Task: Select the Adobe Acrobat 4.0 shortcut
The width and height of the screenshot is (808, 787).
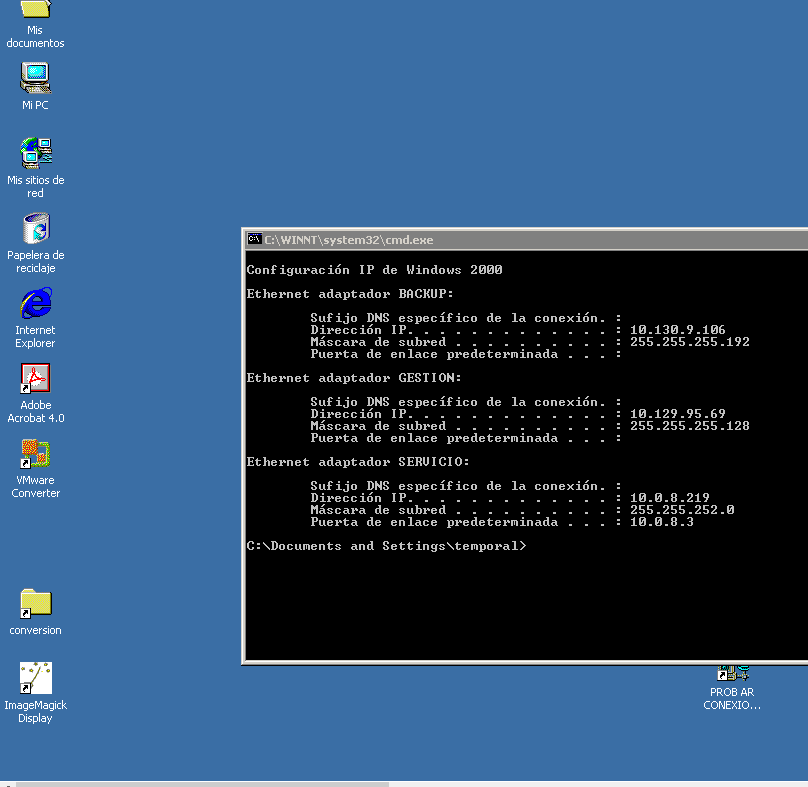Action: [x=35, y=378]
